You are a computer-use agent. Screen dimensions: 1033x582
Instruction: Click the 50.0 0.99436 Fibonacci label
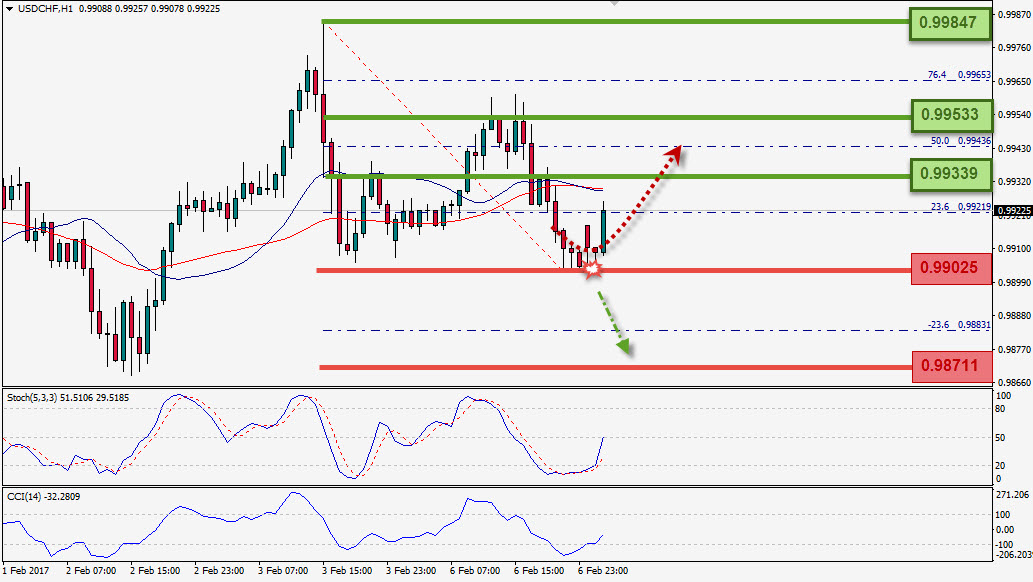tap(961, 140)
